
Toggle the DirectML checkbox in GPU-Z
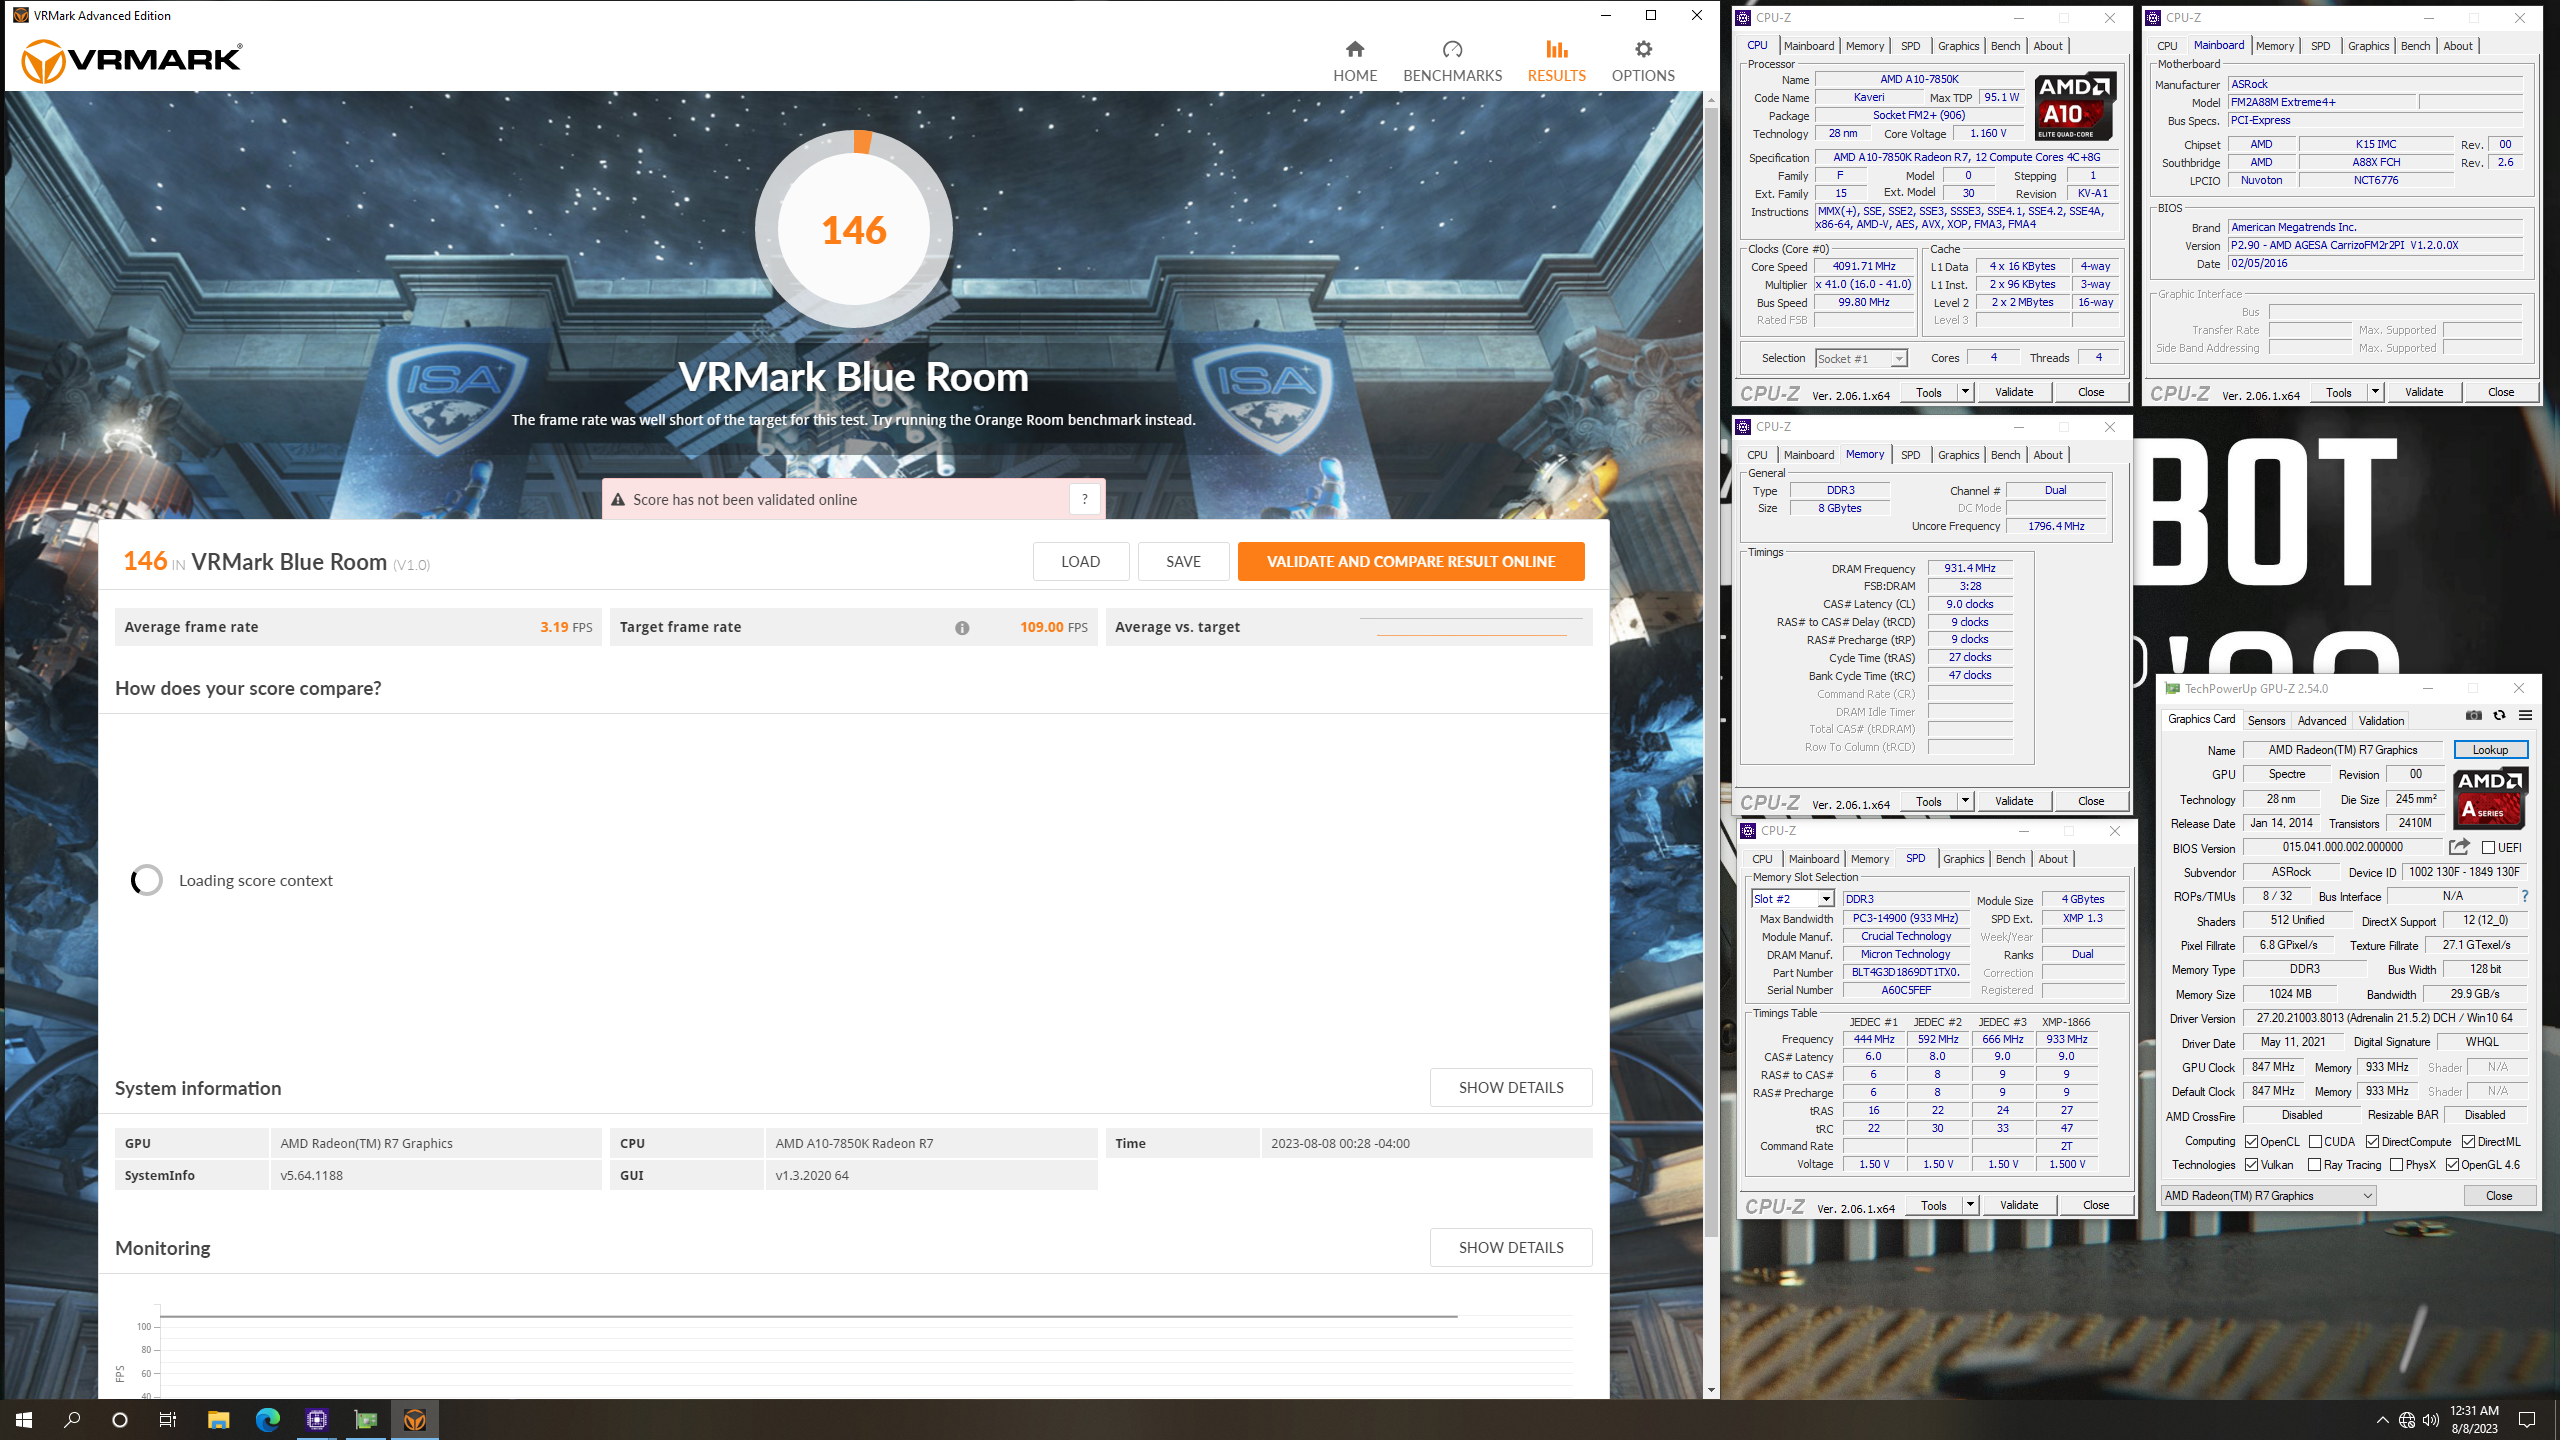(2468, 1141)
